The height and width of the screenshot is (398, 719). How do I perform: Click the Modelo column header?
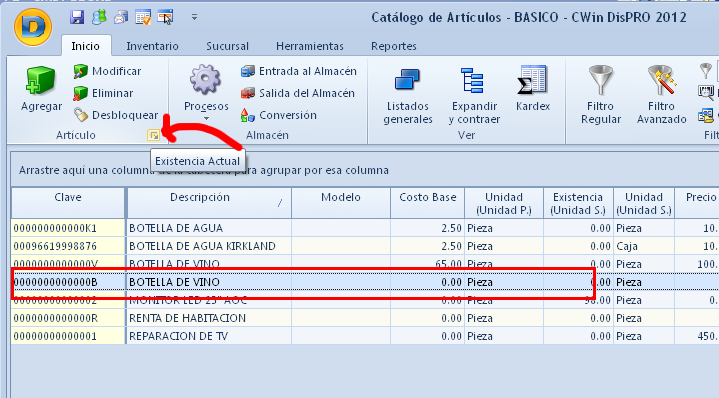341,203
